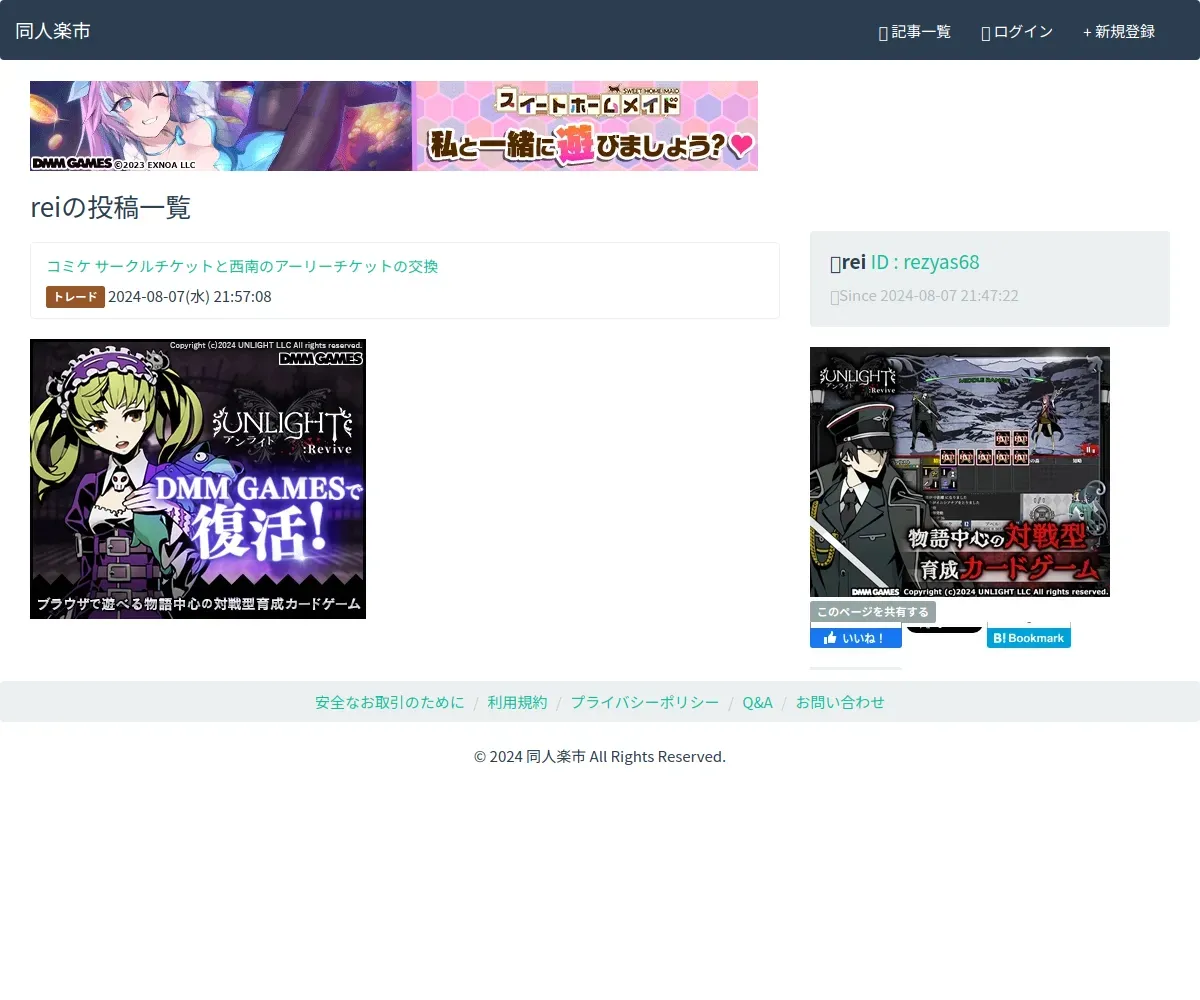Select the トレード tag badge
1200x1000 pixels.
coord(75,297)
